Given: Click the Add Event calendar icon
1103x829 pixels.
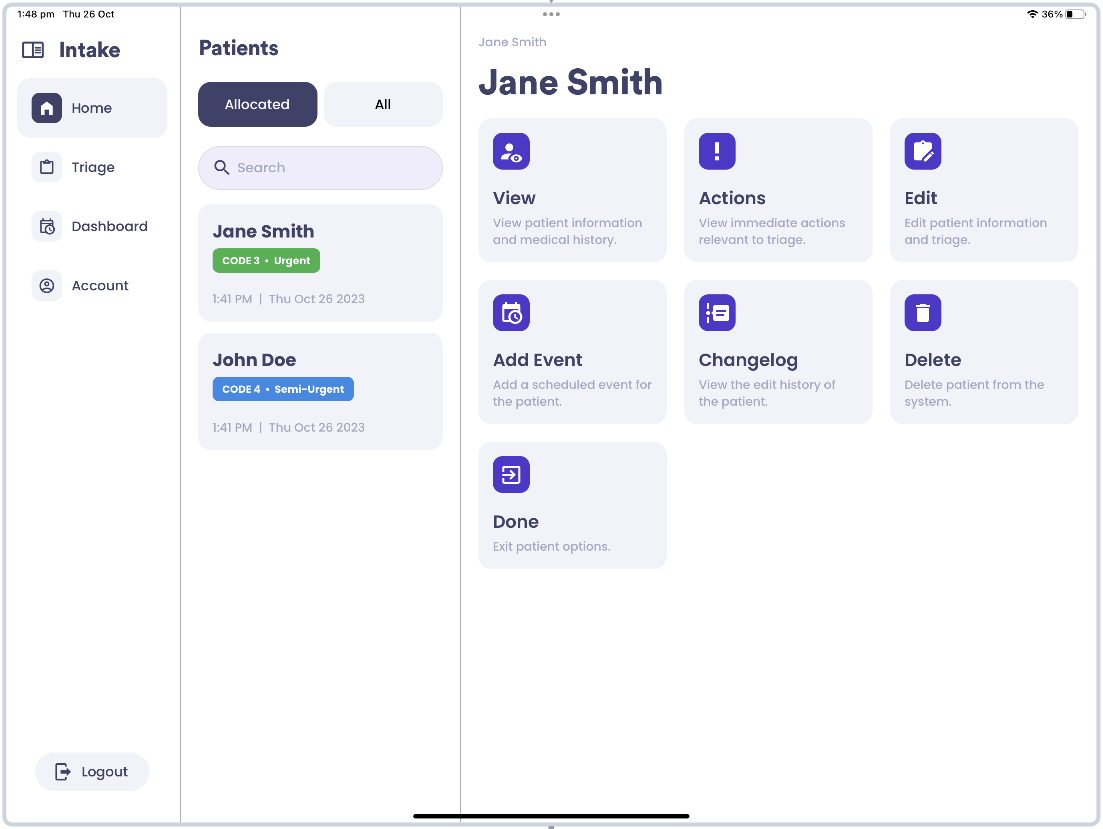Looking at the screenshot, I should [511, 312].
